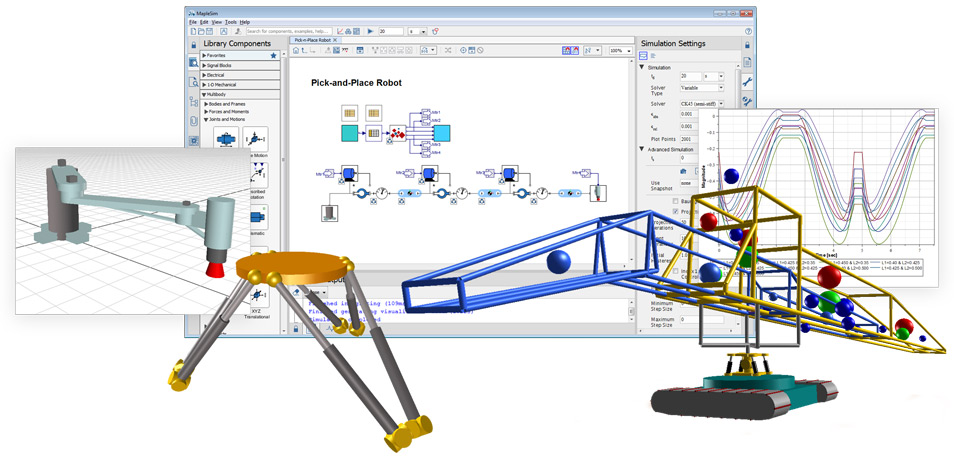Image resolution: width=954 pixels, height=459 pixels.
Task: Open the Library Components sidebar tab icon
Action: point(193,62)
